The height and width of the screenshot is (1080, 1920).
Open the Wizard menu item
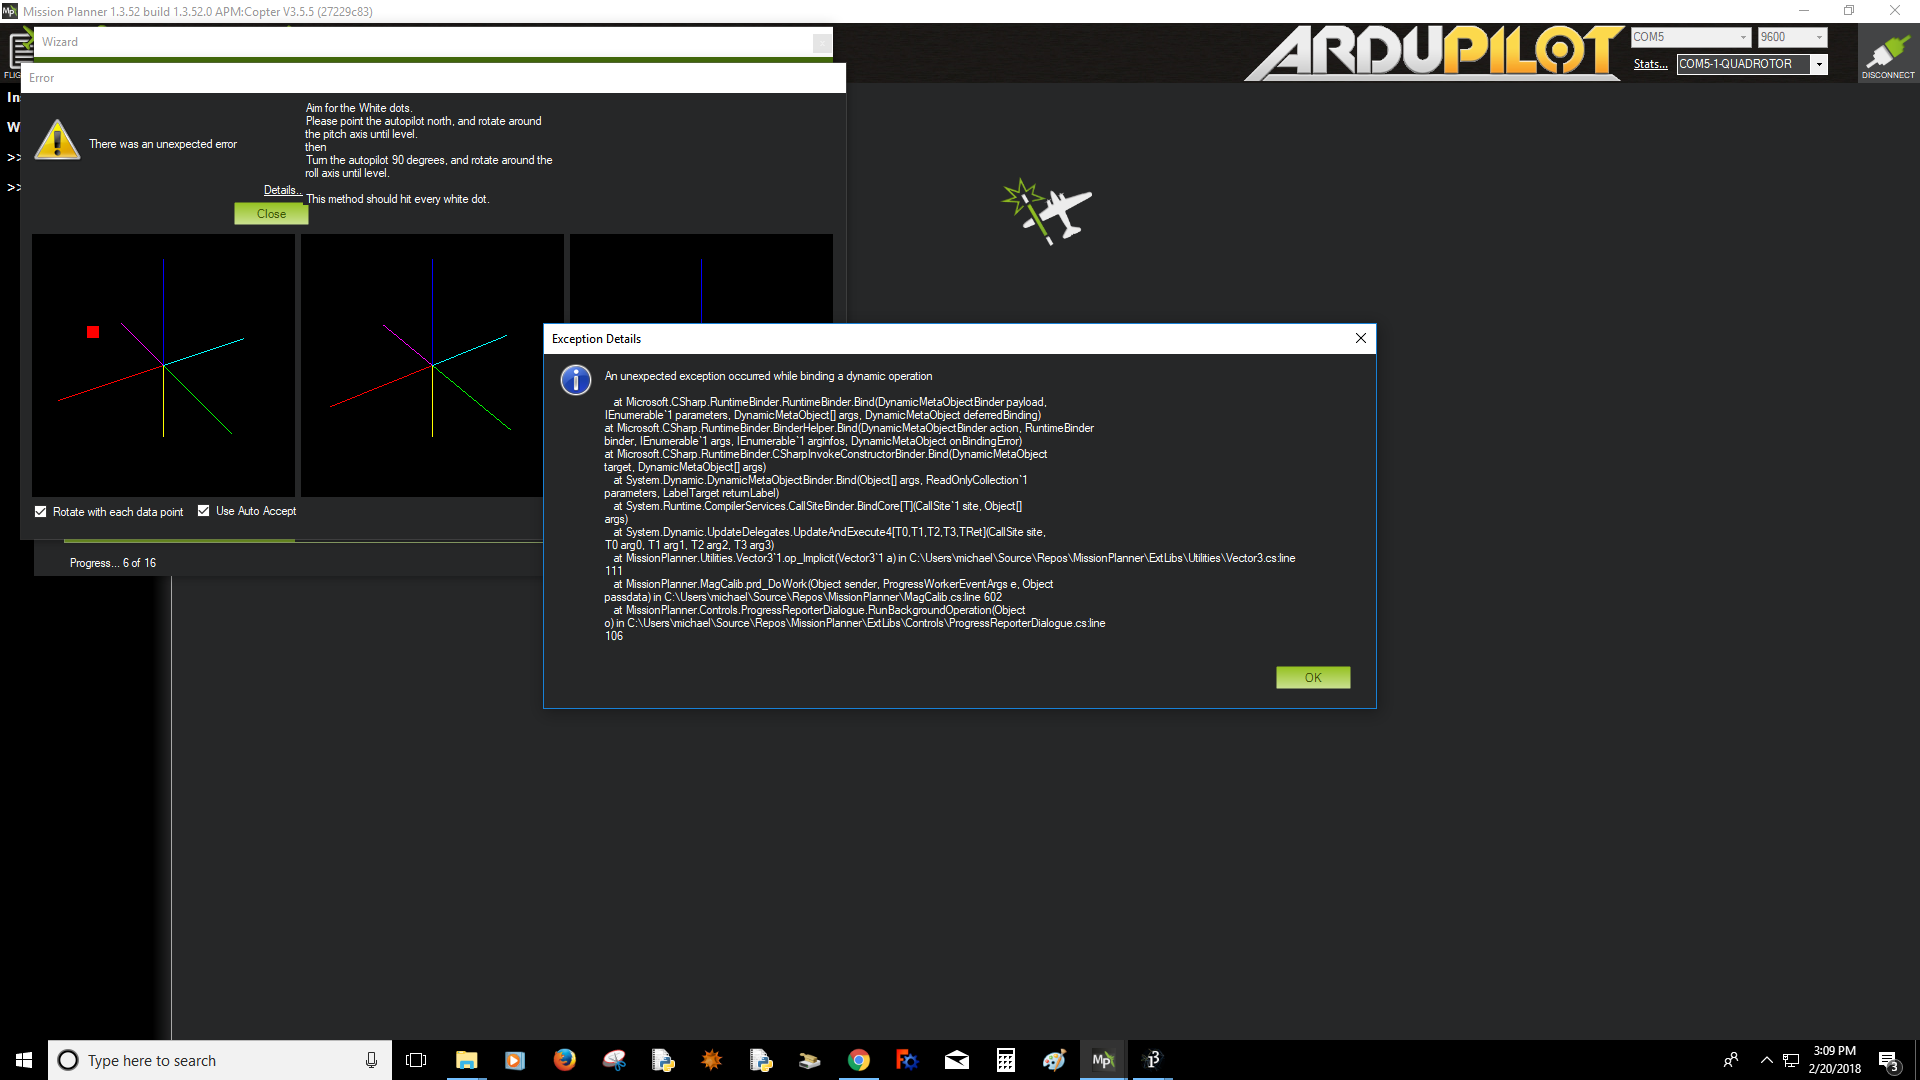tap(59, 41)
